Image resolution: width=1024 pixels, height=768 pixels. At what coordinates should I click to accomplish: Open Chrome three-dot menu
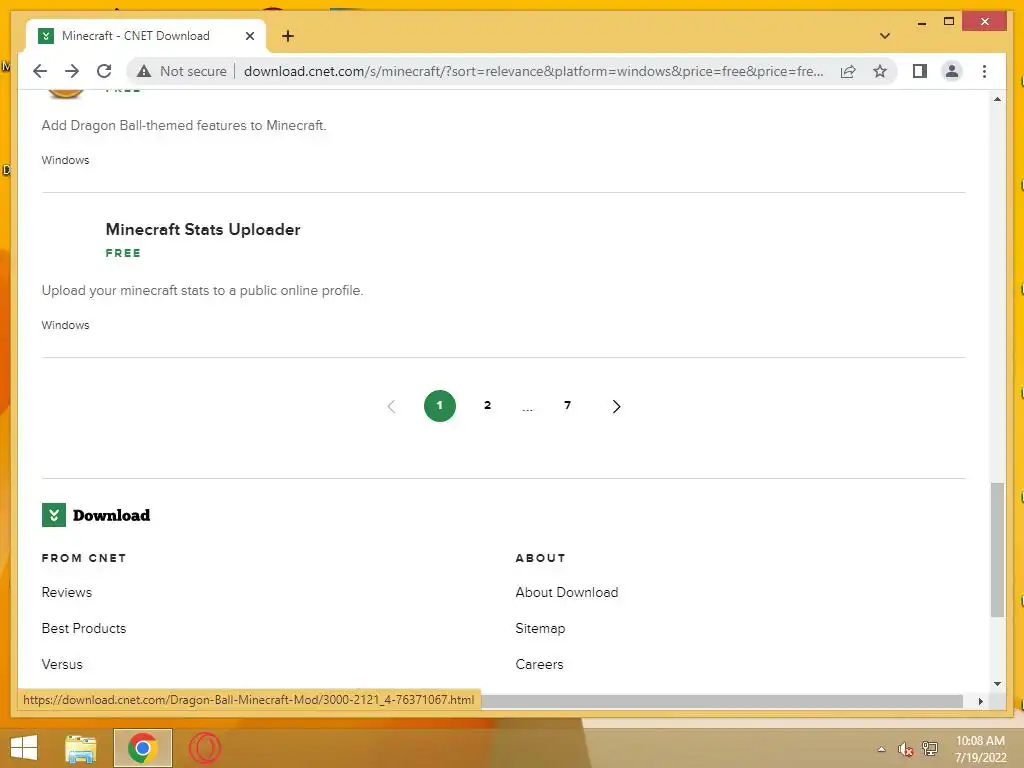click(x=984, y=71)
